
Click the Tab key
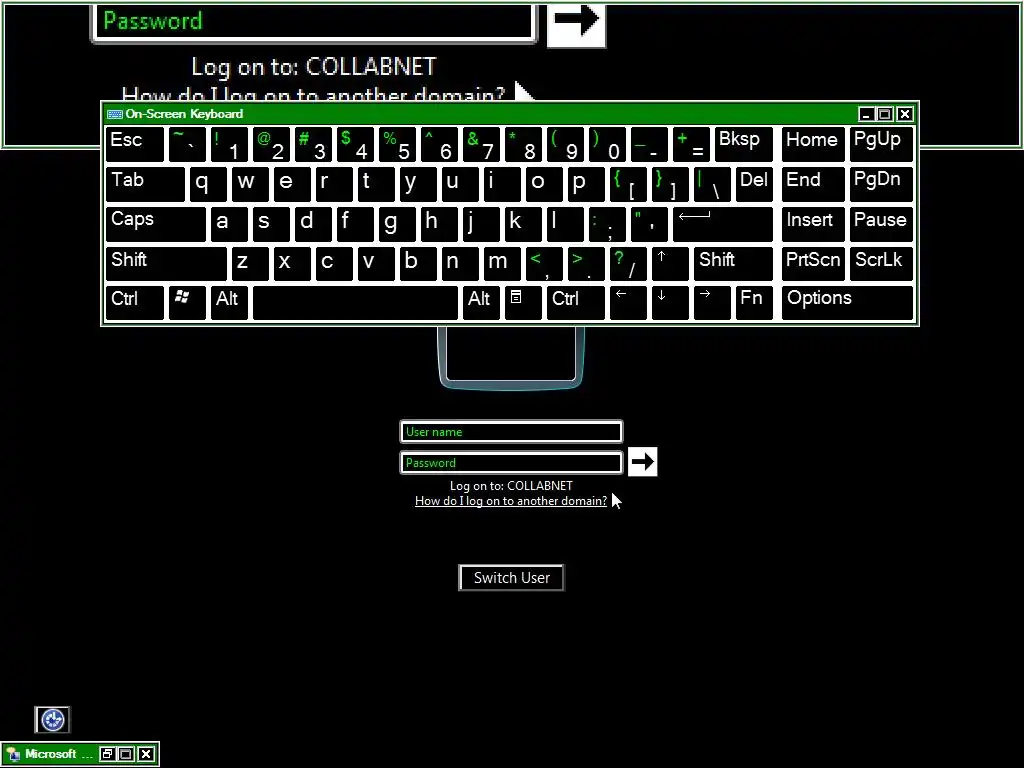pyautogui.click(x=145, y=184)
